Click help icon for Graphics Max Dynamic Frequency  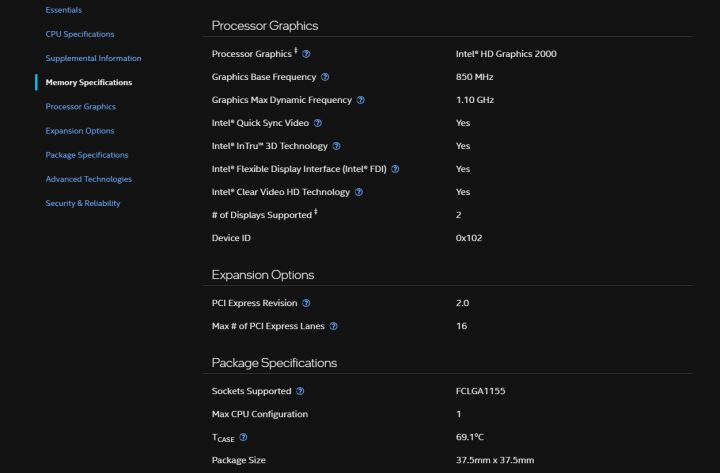361,100
